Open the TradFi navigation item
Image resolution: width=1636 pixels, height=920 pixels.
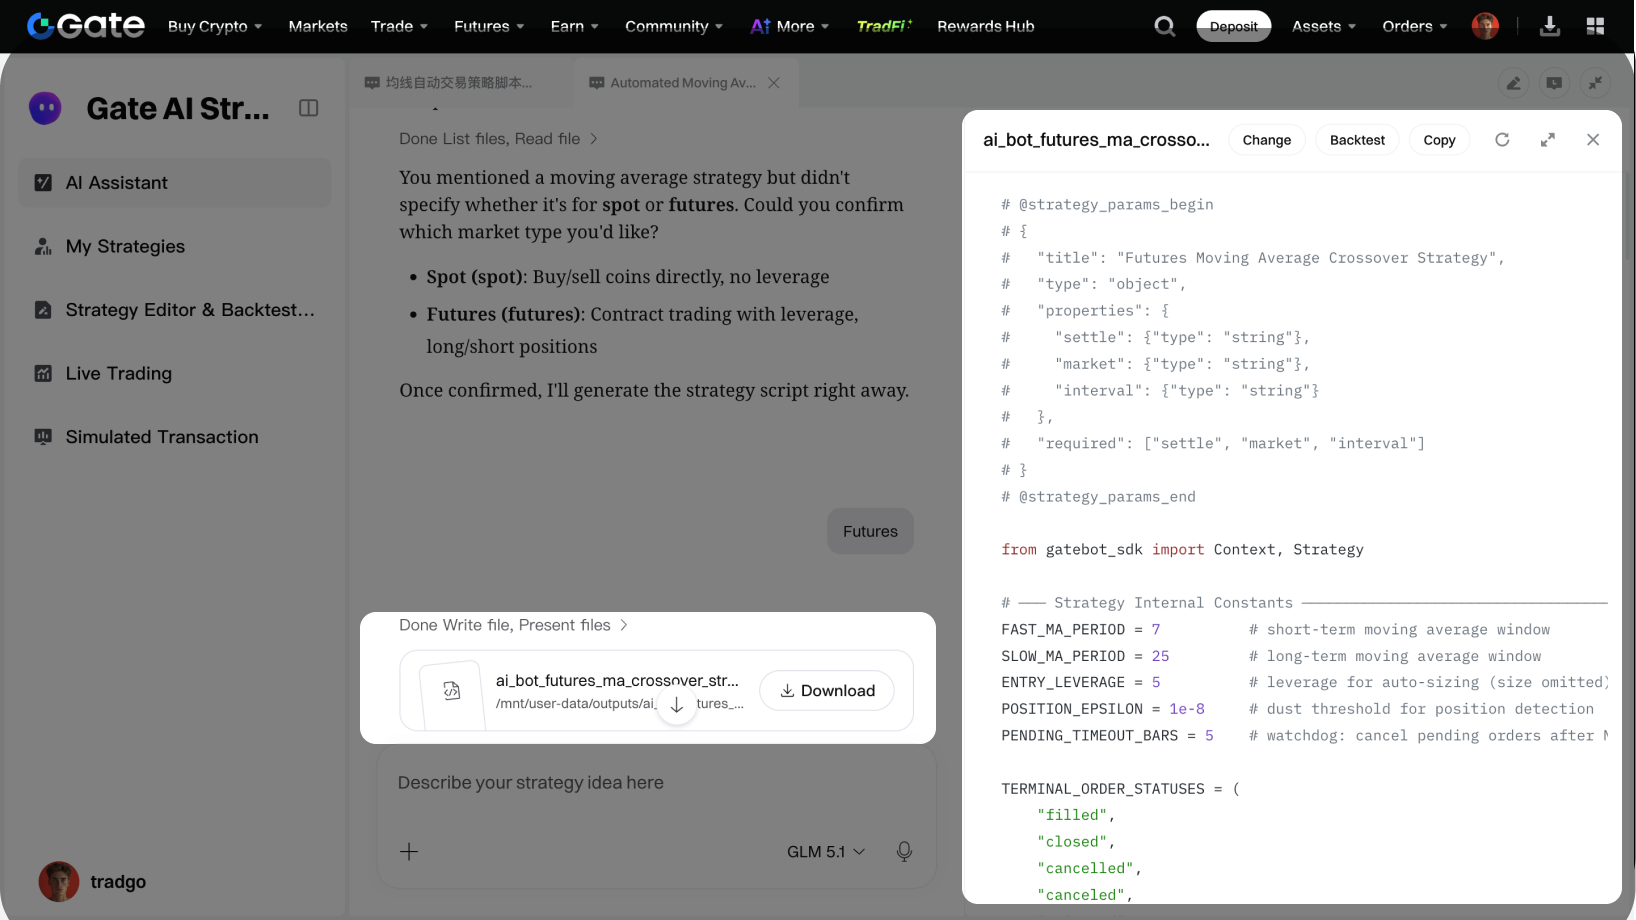[x=884, y=26]
